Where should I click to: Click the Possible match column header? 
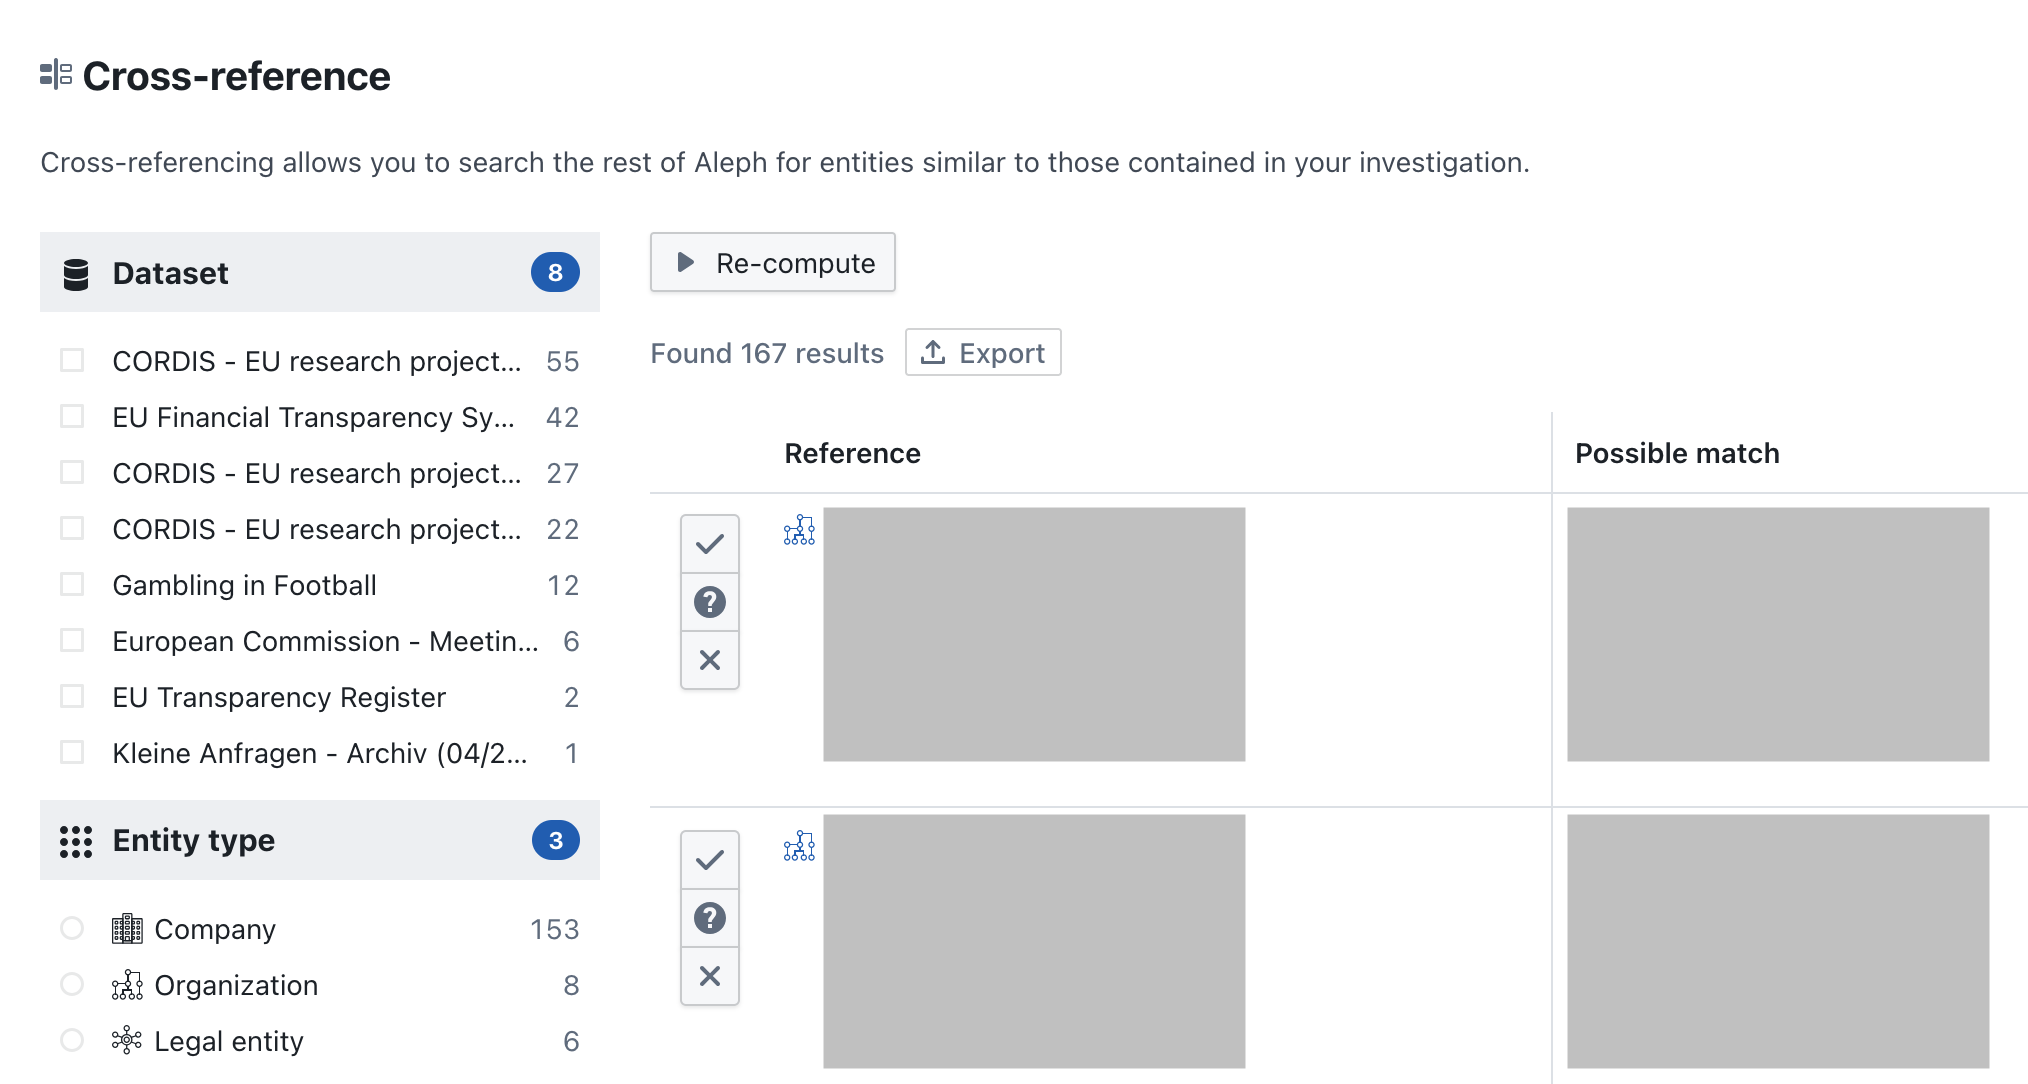[1677, 454]
